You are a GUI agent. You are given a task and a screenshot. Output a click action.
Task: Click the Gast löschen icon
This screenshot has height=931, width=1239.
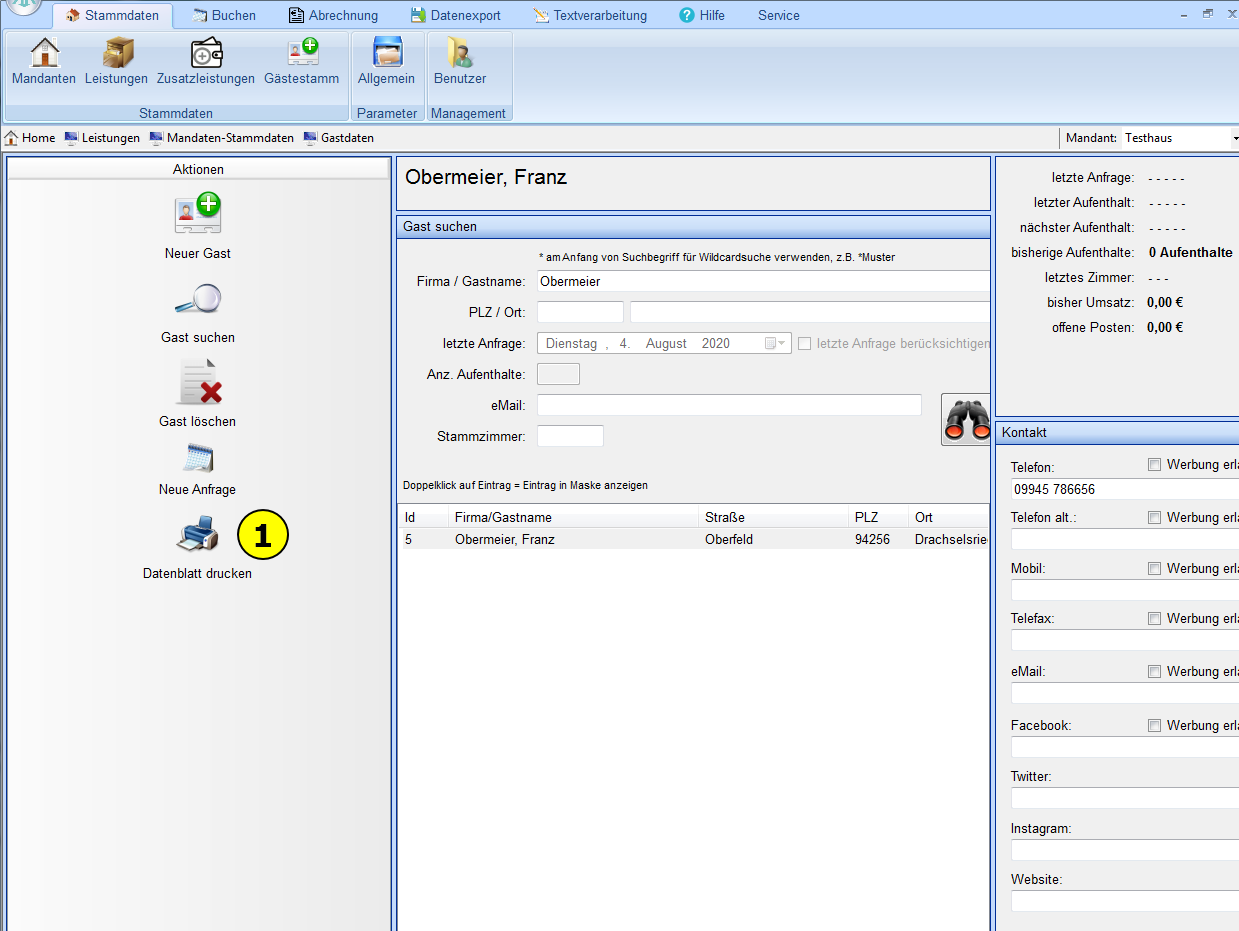197,383
